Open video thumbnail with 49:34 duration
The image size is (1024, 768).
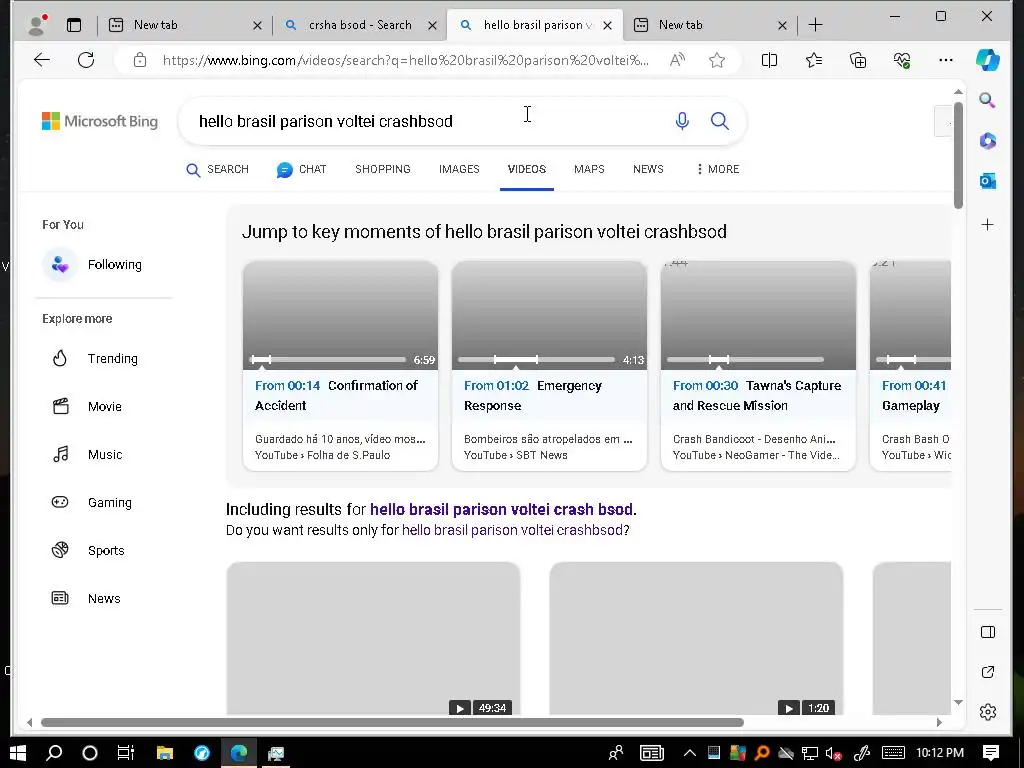point(373,638)
